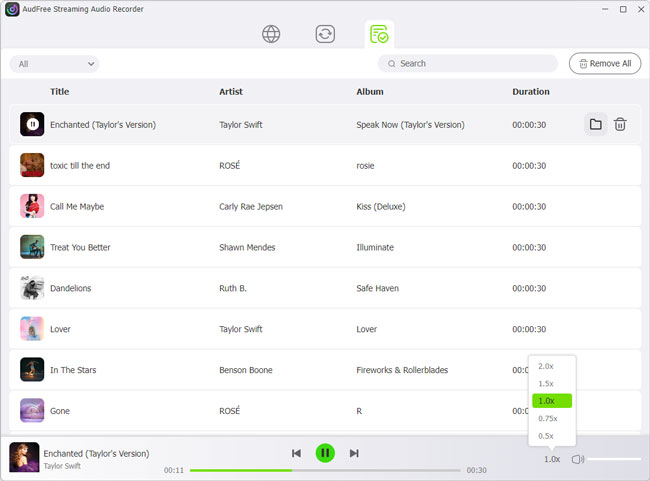The image size is (650, 481).
Task: Maximize the AudFree window
Action: (x=623, y=9)
